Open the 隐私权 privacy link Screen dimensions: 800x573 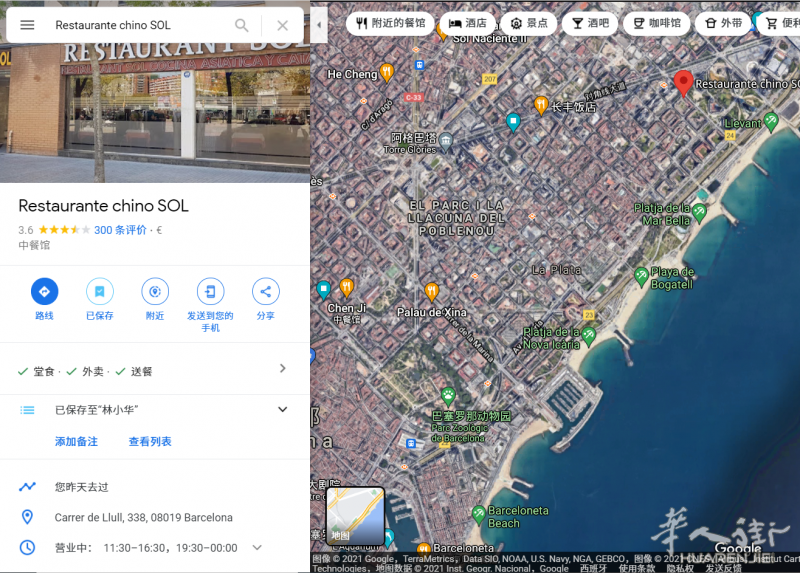click(x=680, y=568)
